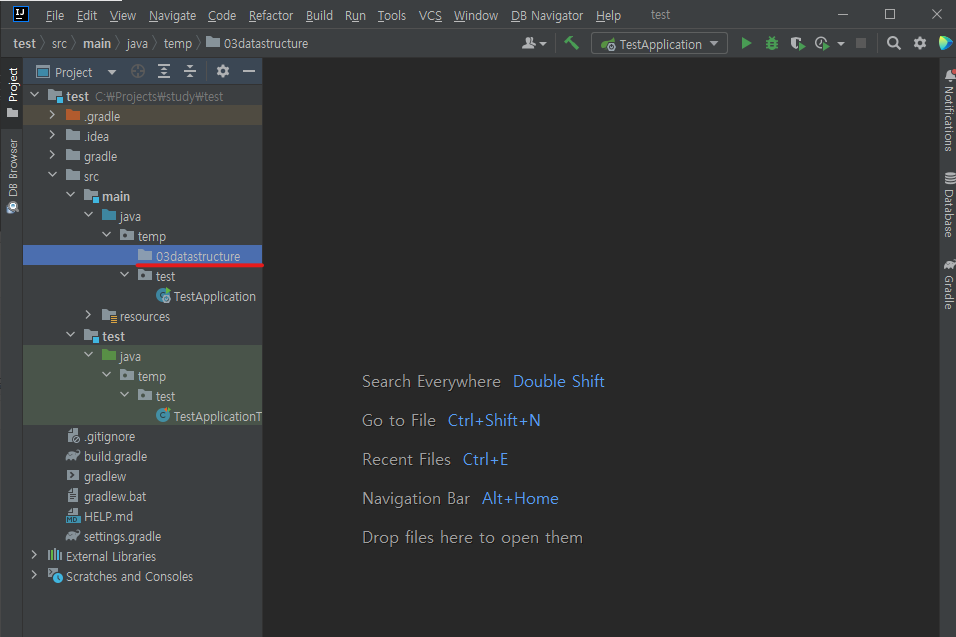Viewport: 956px width, 637px height.
Task: Open the Project view dropdown
Action: [76, 72]
